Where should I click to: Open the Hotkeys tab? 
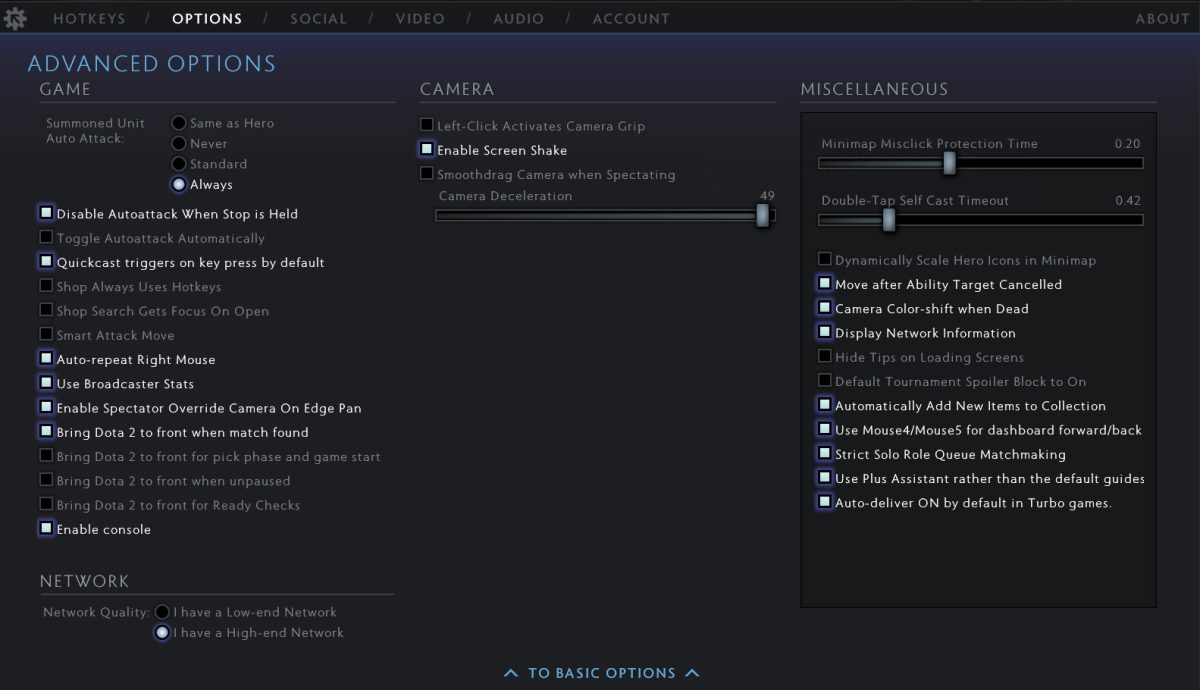pyautogui.click(x=91, y=18)
